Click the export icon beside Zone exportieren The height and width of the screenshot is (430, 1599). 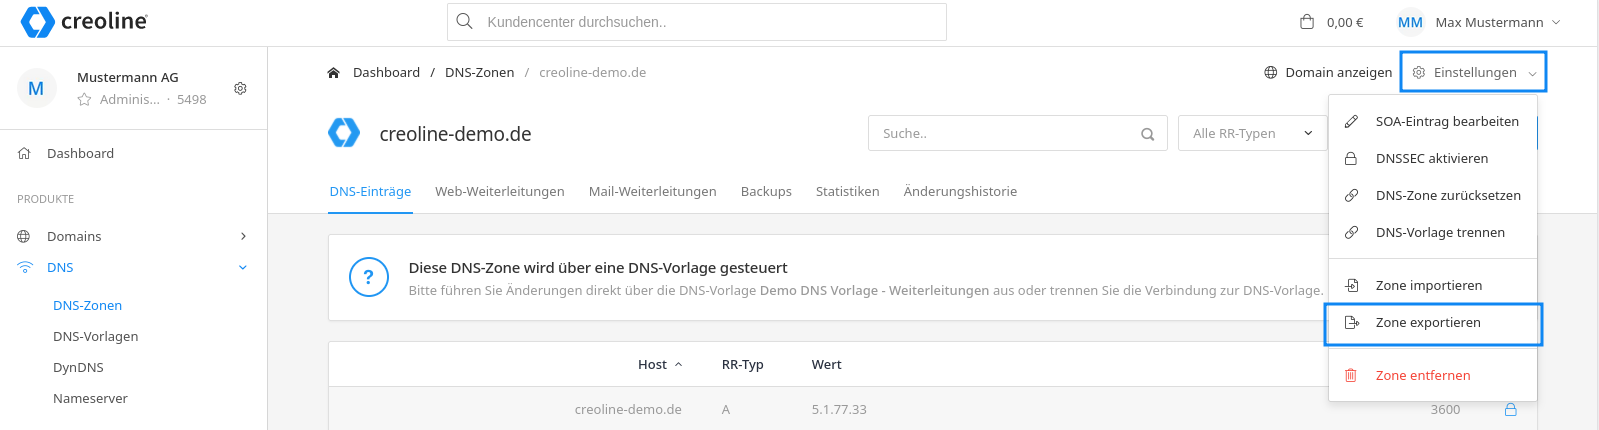tap(1351, 322)
